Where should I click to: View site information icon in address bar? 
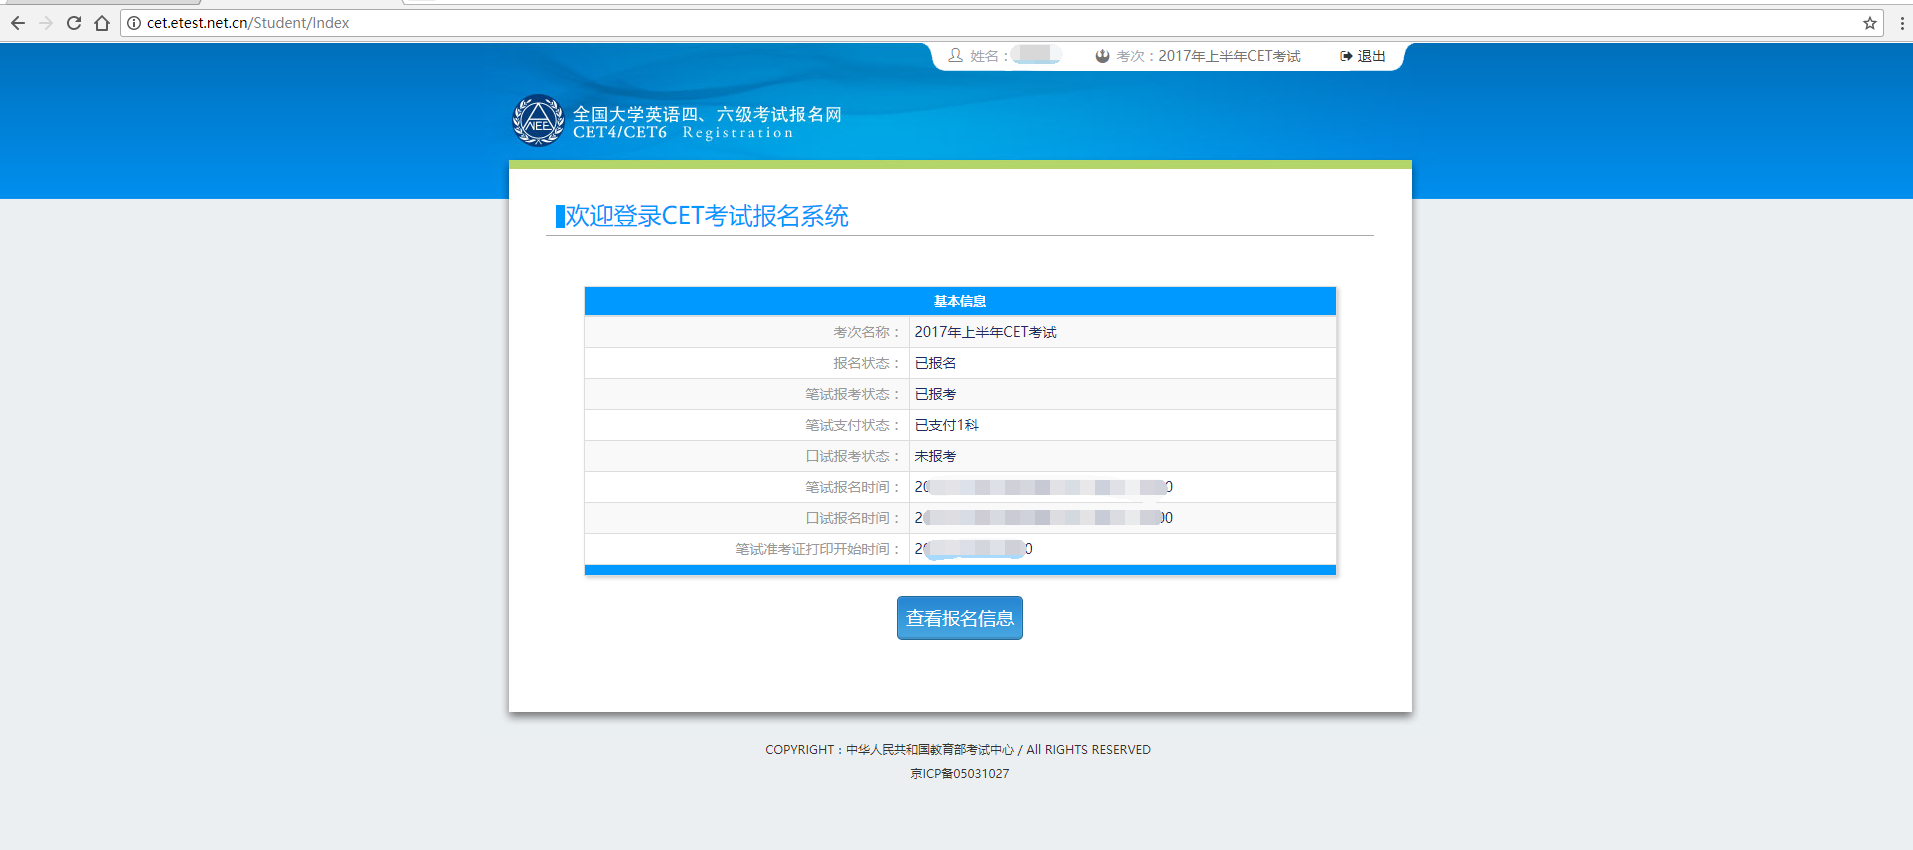(134, 23)
